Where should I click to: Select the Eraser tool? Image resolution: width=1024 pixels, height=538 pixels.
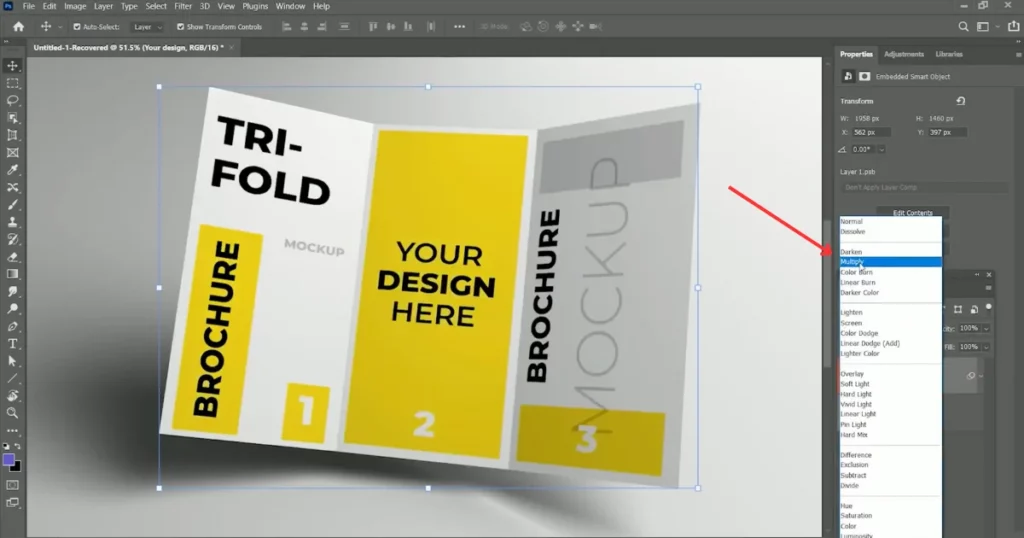coord(12,257)
